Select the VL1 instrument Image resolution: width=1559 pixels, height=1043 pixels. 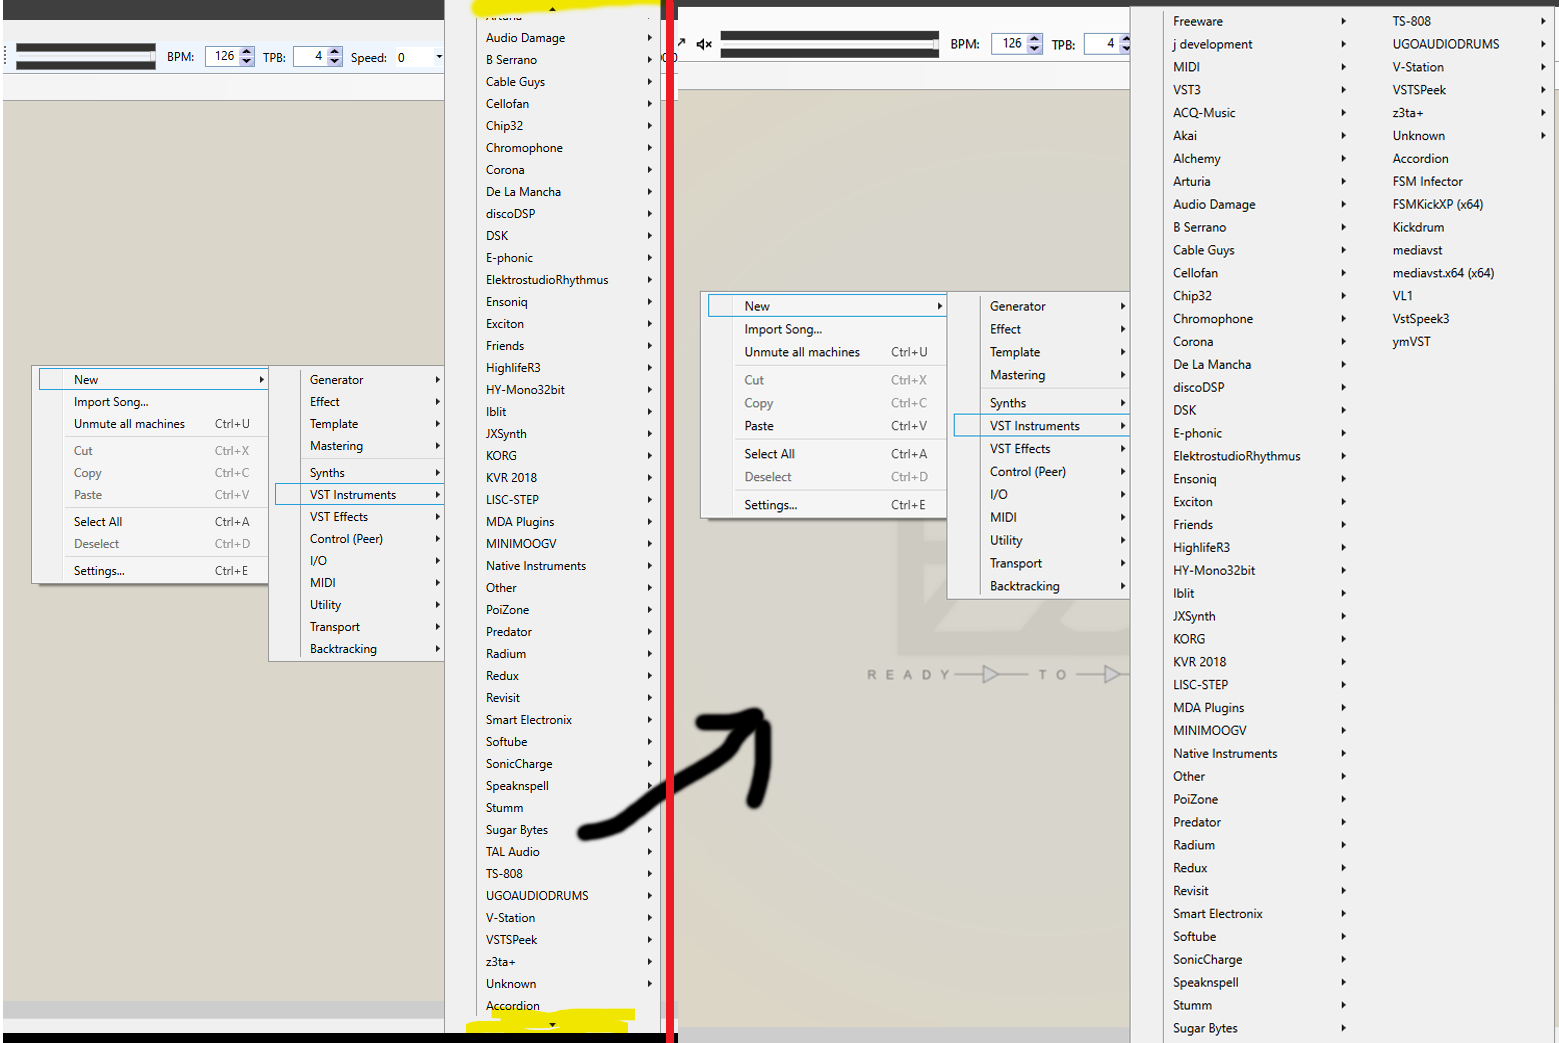tap(1402, 296)
